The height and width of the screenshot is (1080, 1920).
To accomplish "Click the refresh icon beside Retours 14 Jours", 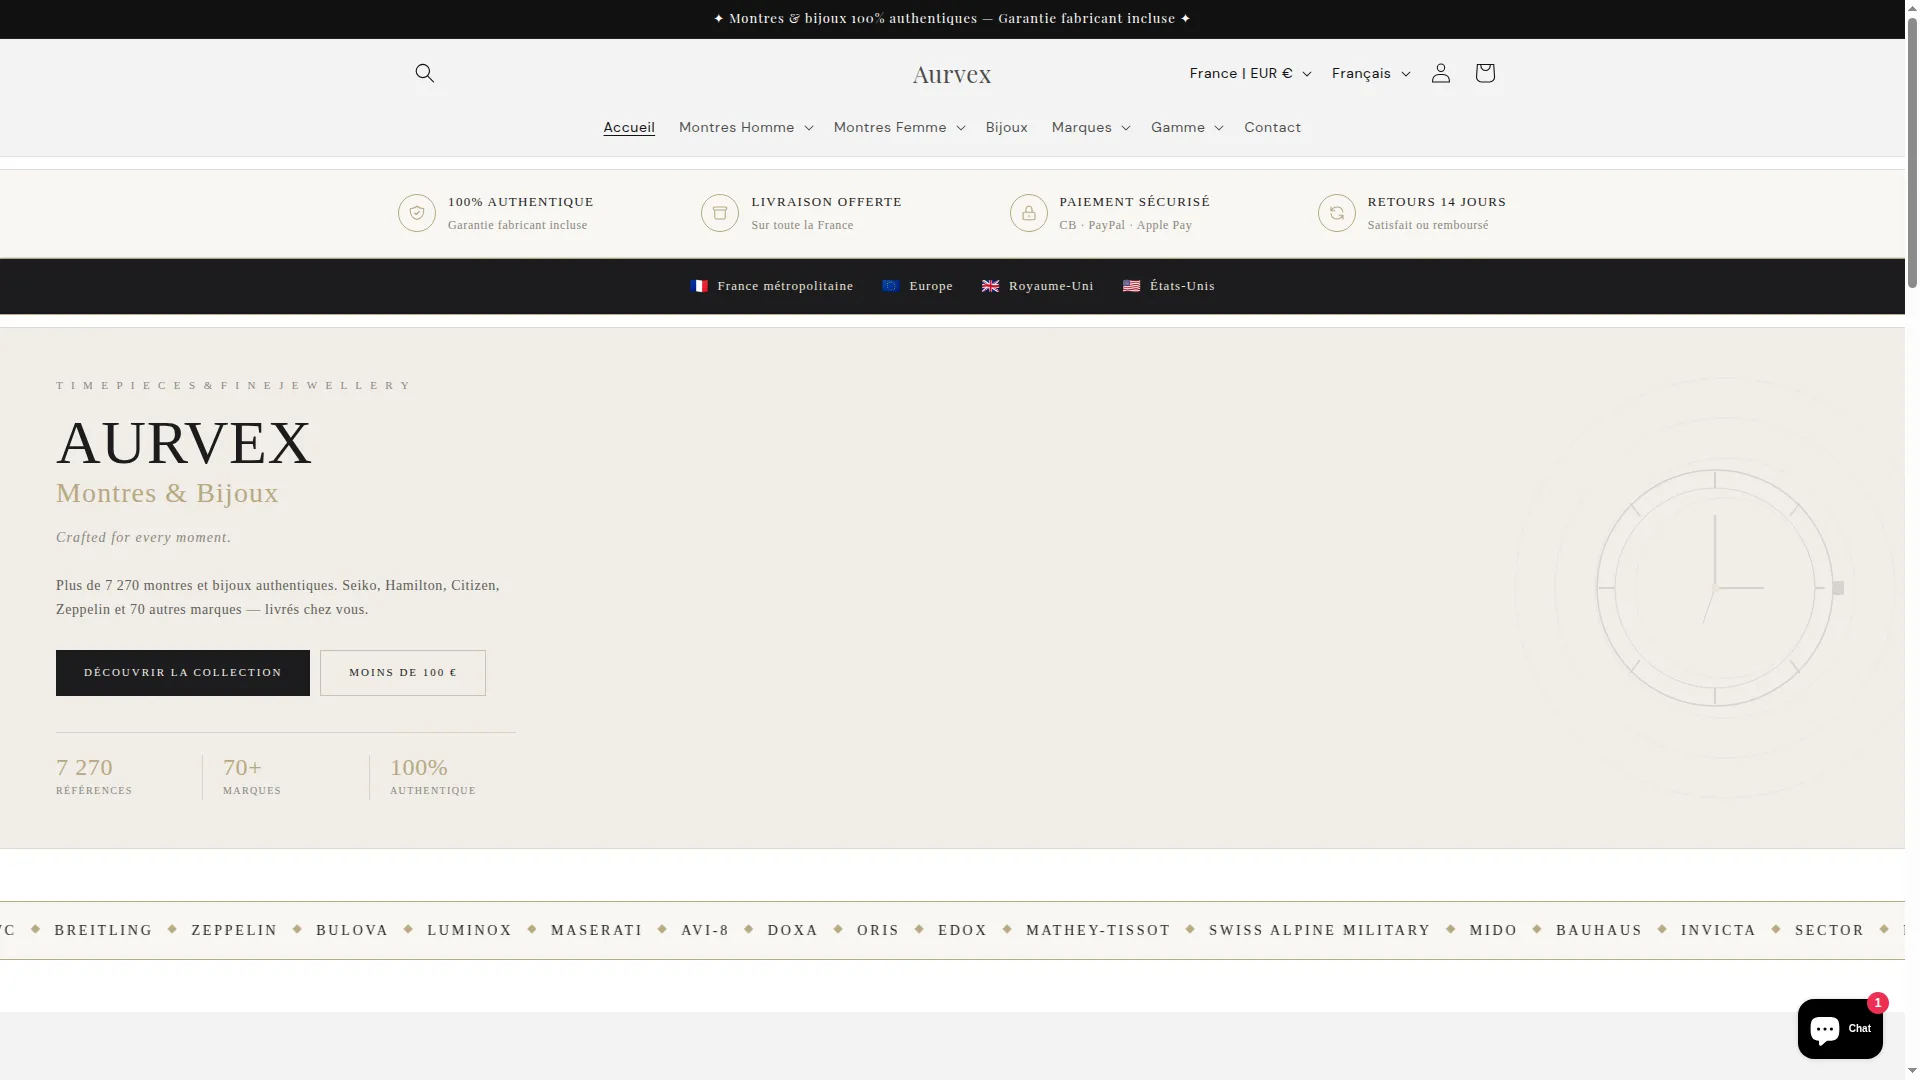I will [x=1337, y=213].
